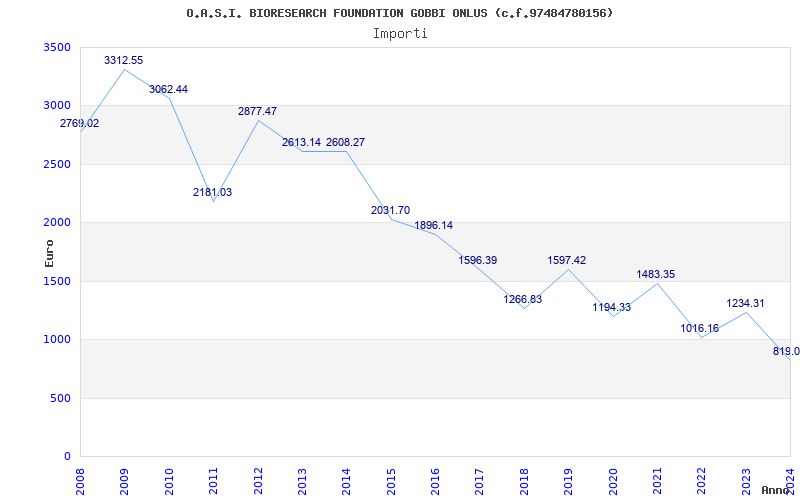
Task: Select the 1194.33 data label
Action: (x=612, y=308)
